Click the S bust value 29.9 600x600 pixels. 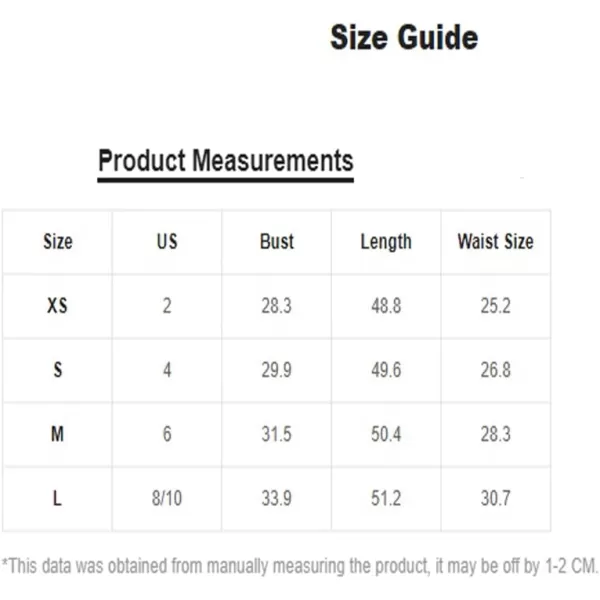click(277, 370)
